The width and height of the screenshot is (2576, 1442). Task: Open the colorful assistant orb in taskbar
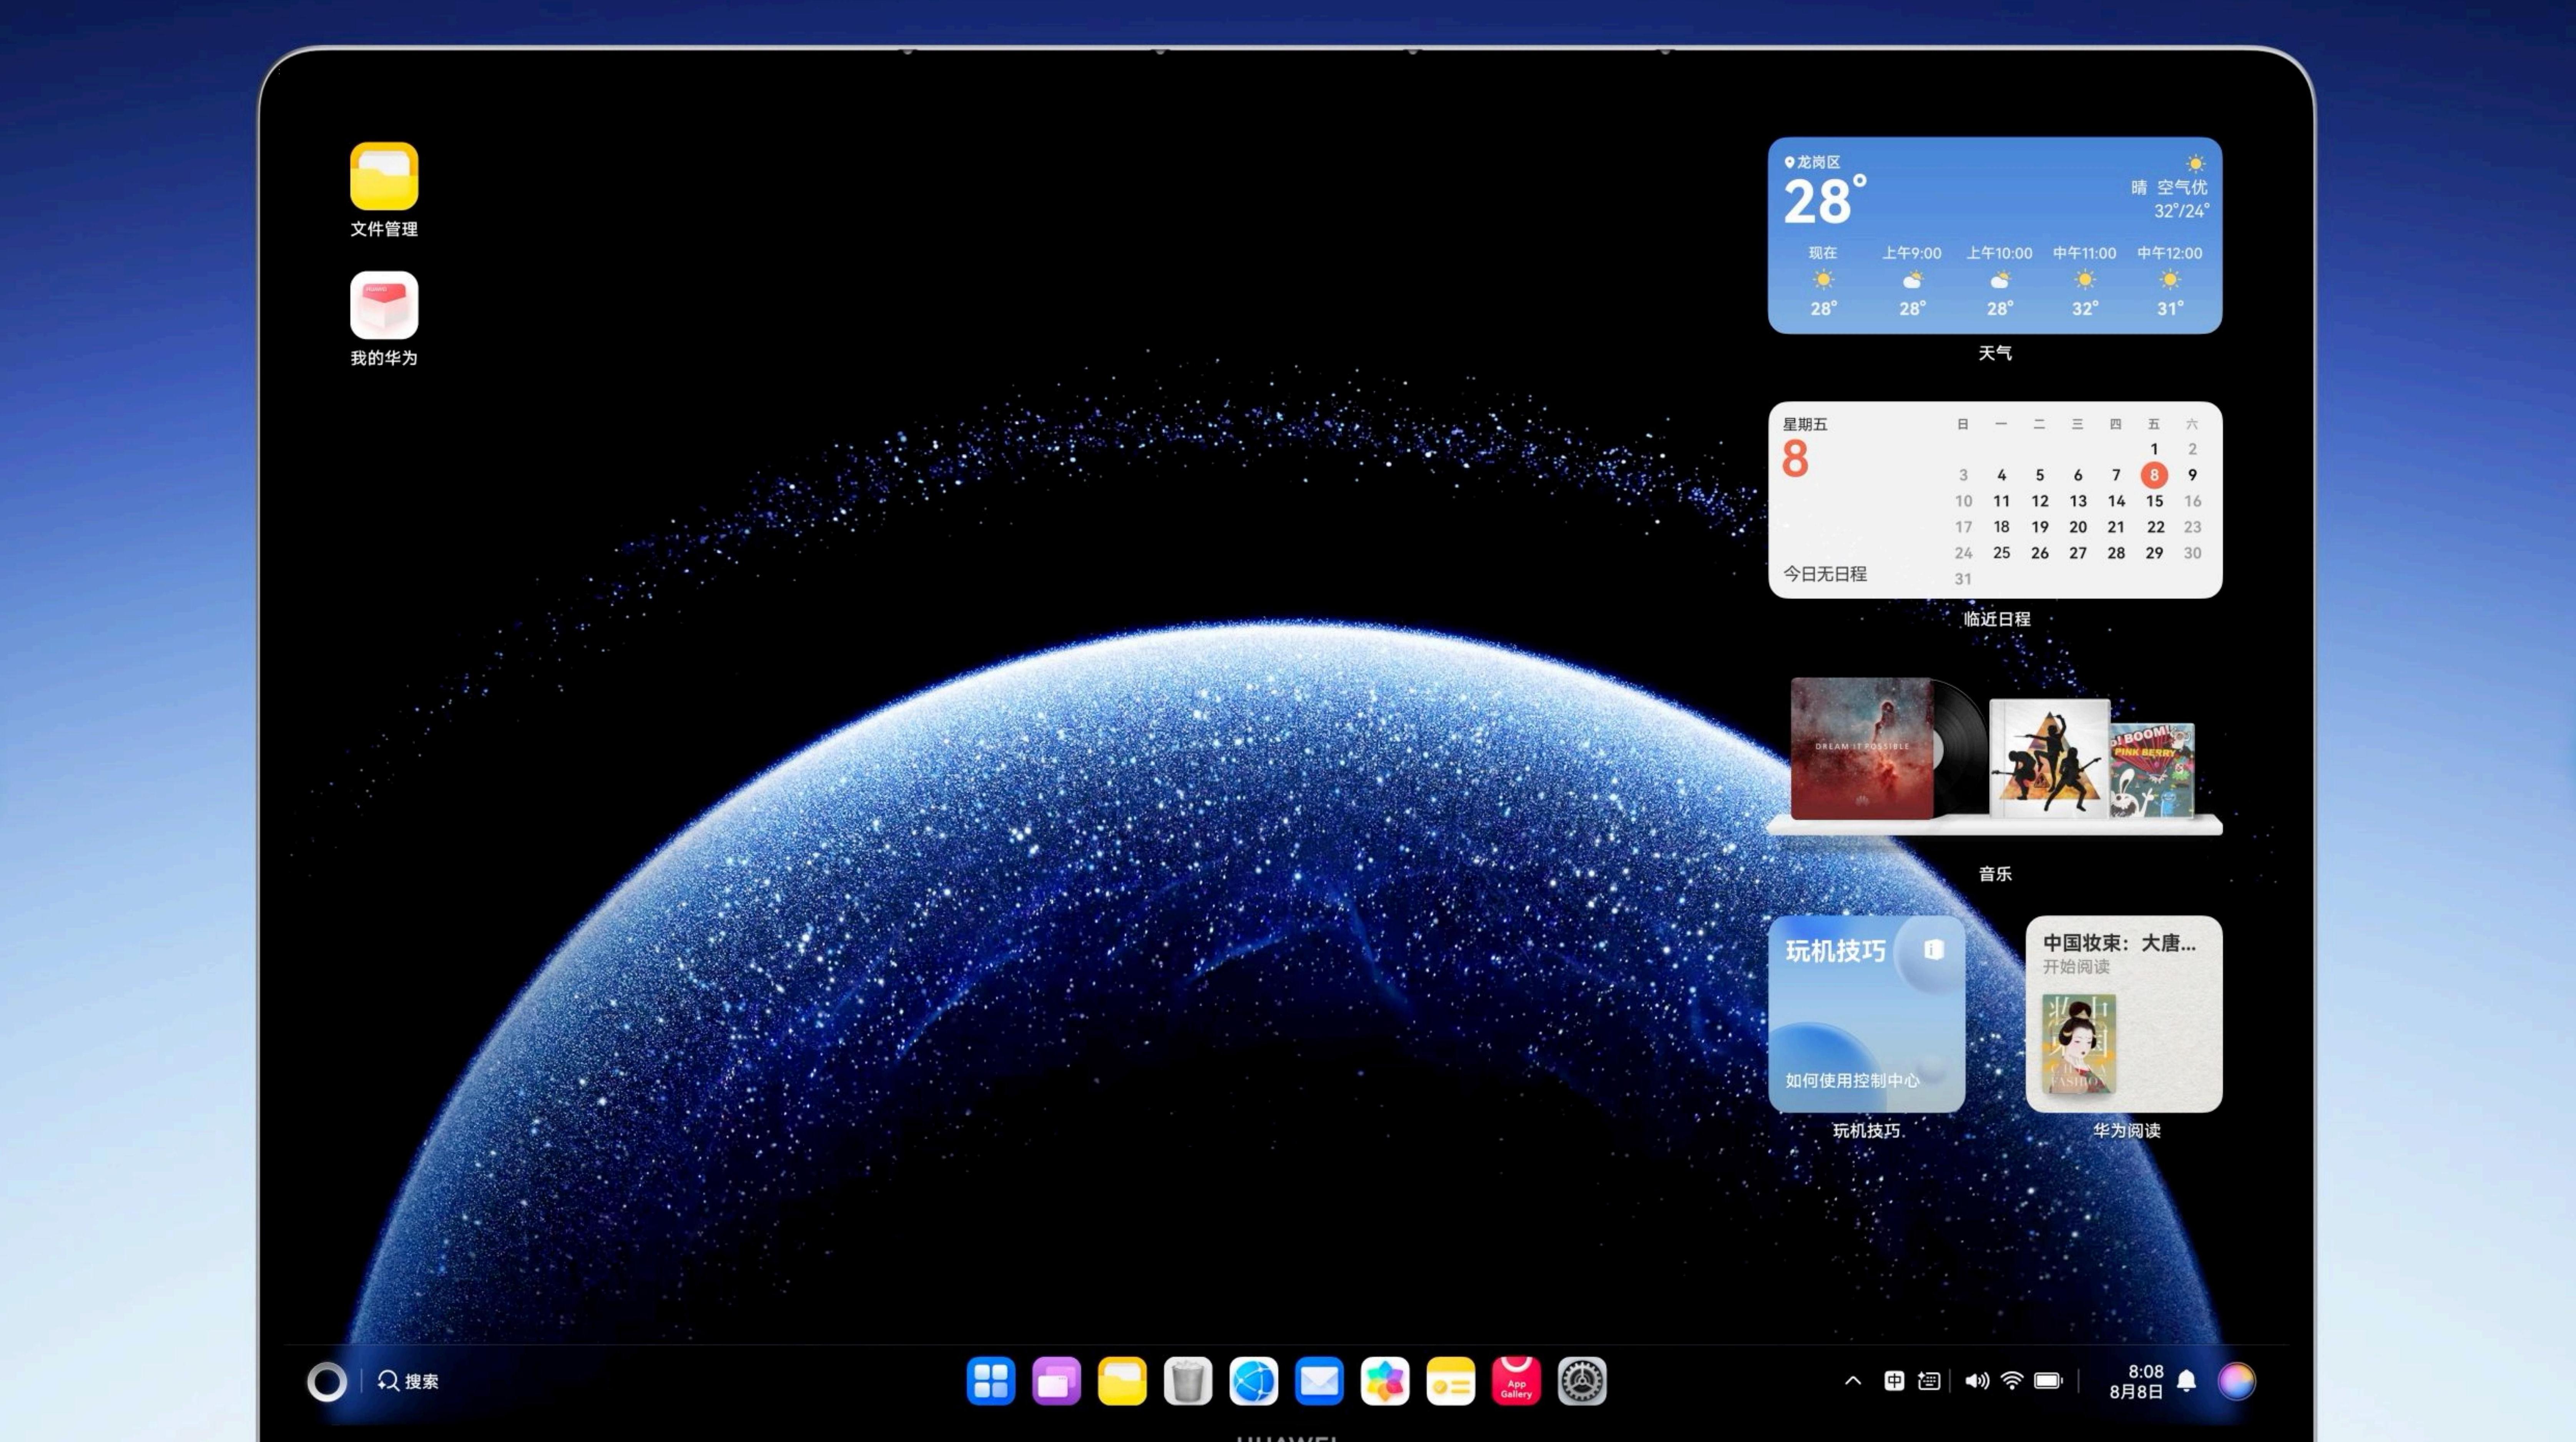click(x=2237, y=1381)
